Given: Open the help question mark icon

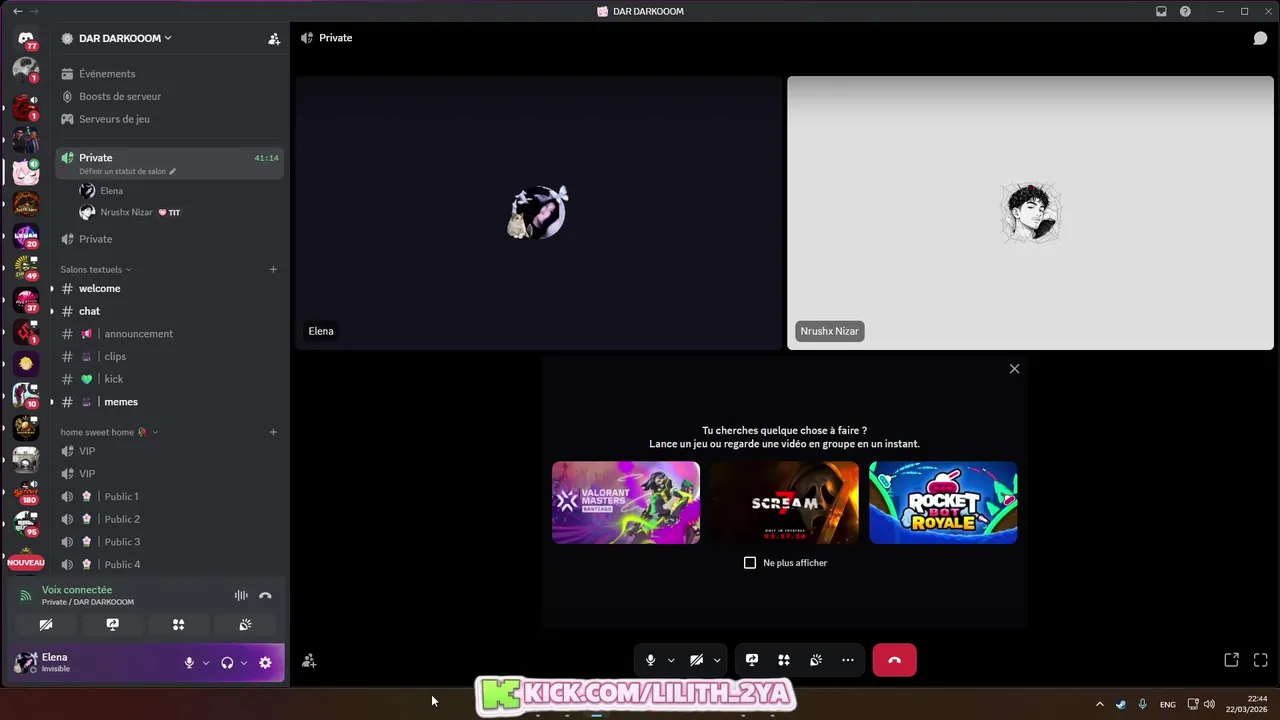Looking at the screenshot, I should (1186, 11).
